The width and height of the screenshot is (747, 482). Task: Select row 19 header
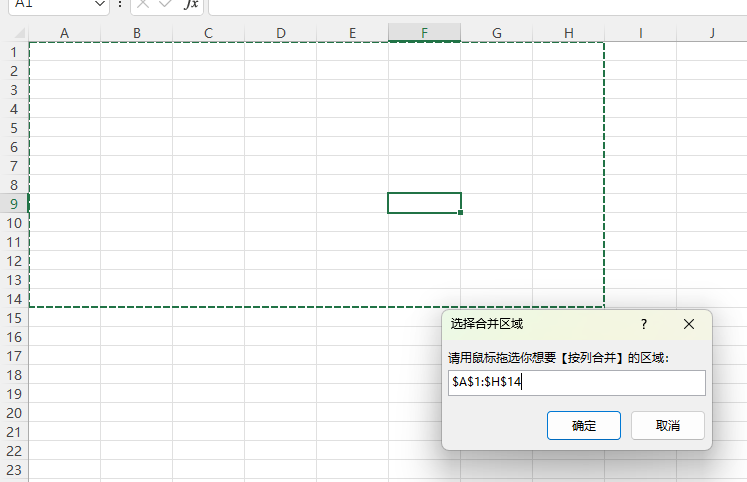[x=14, y=394]
